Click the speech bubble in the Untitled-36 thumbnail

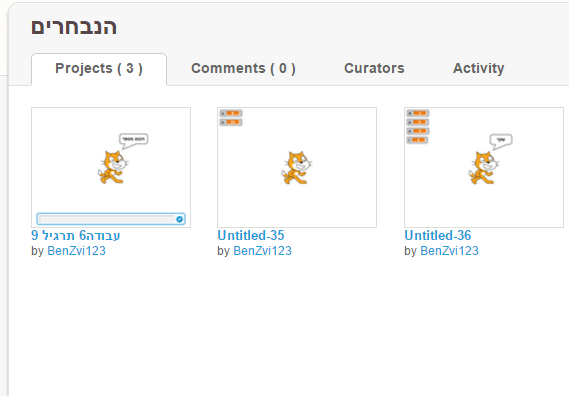501,142
